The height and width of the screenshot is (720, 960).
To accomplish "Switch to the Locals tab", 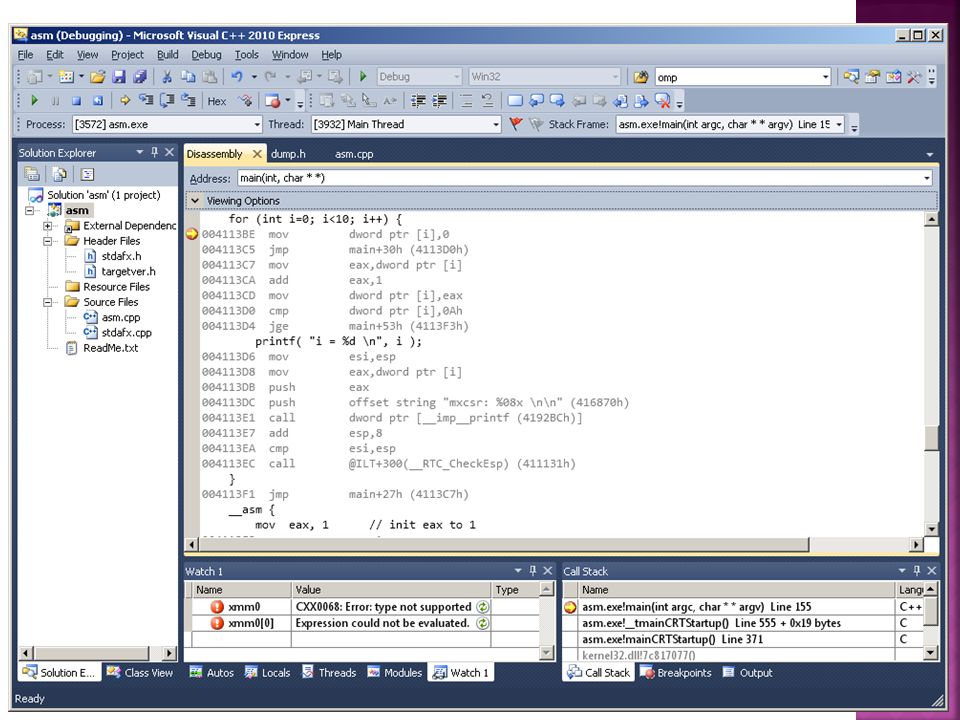I will pyautogui.click(x=268, y=672).
